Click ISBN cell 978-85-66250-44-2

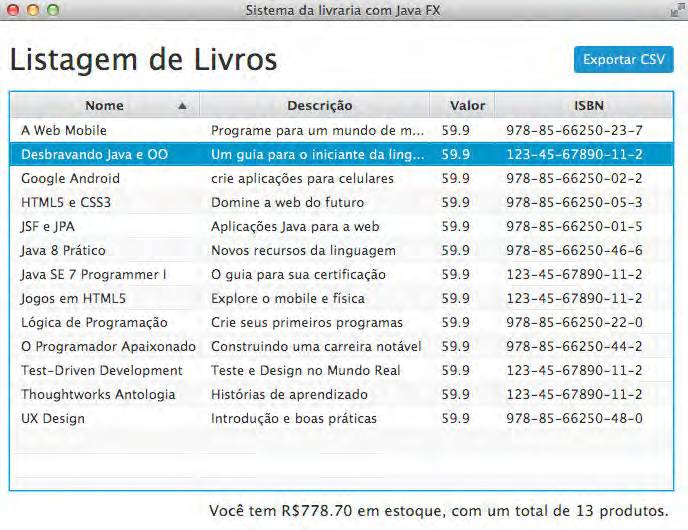574,346
